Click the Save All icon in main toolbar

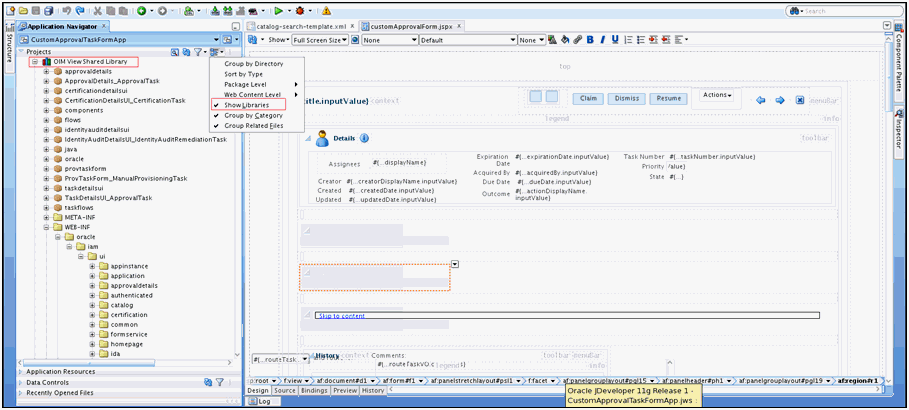(x=48, y=10)
